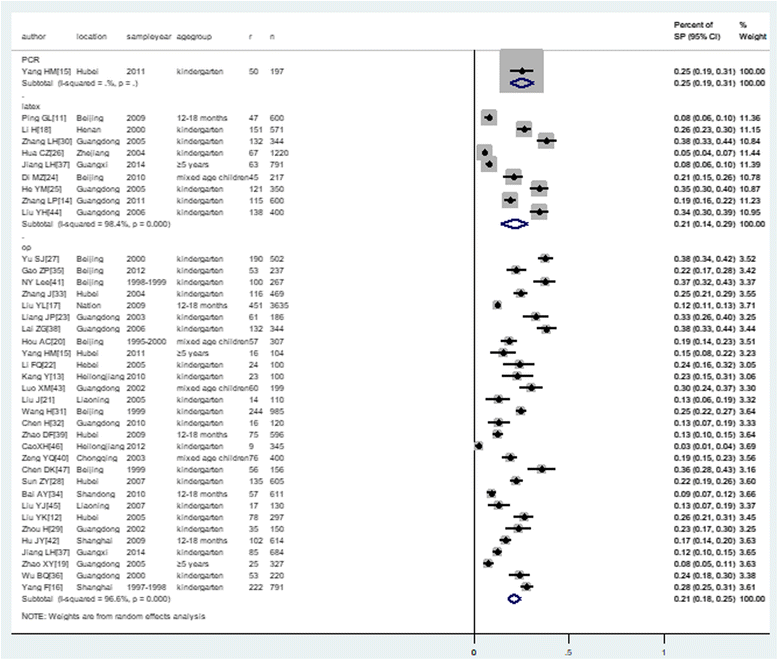Click author 'Zhou H[29]'
Image resolution: width=778 pixels, height=660 pixels.
point(43,529)
